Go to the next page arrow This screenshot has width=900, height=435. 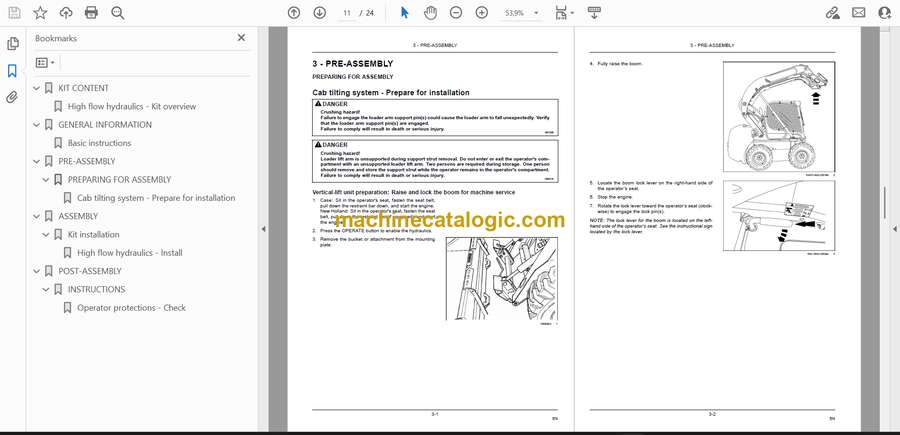tap(320, 13)
